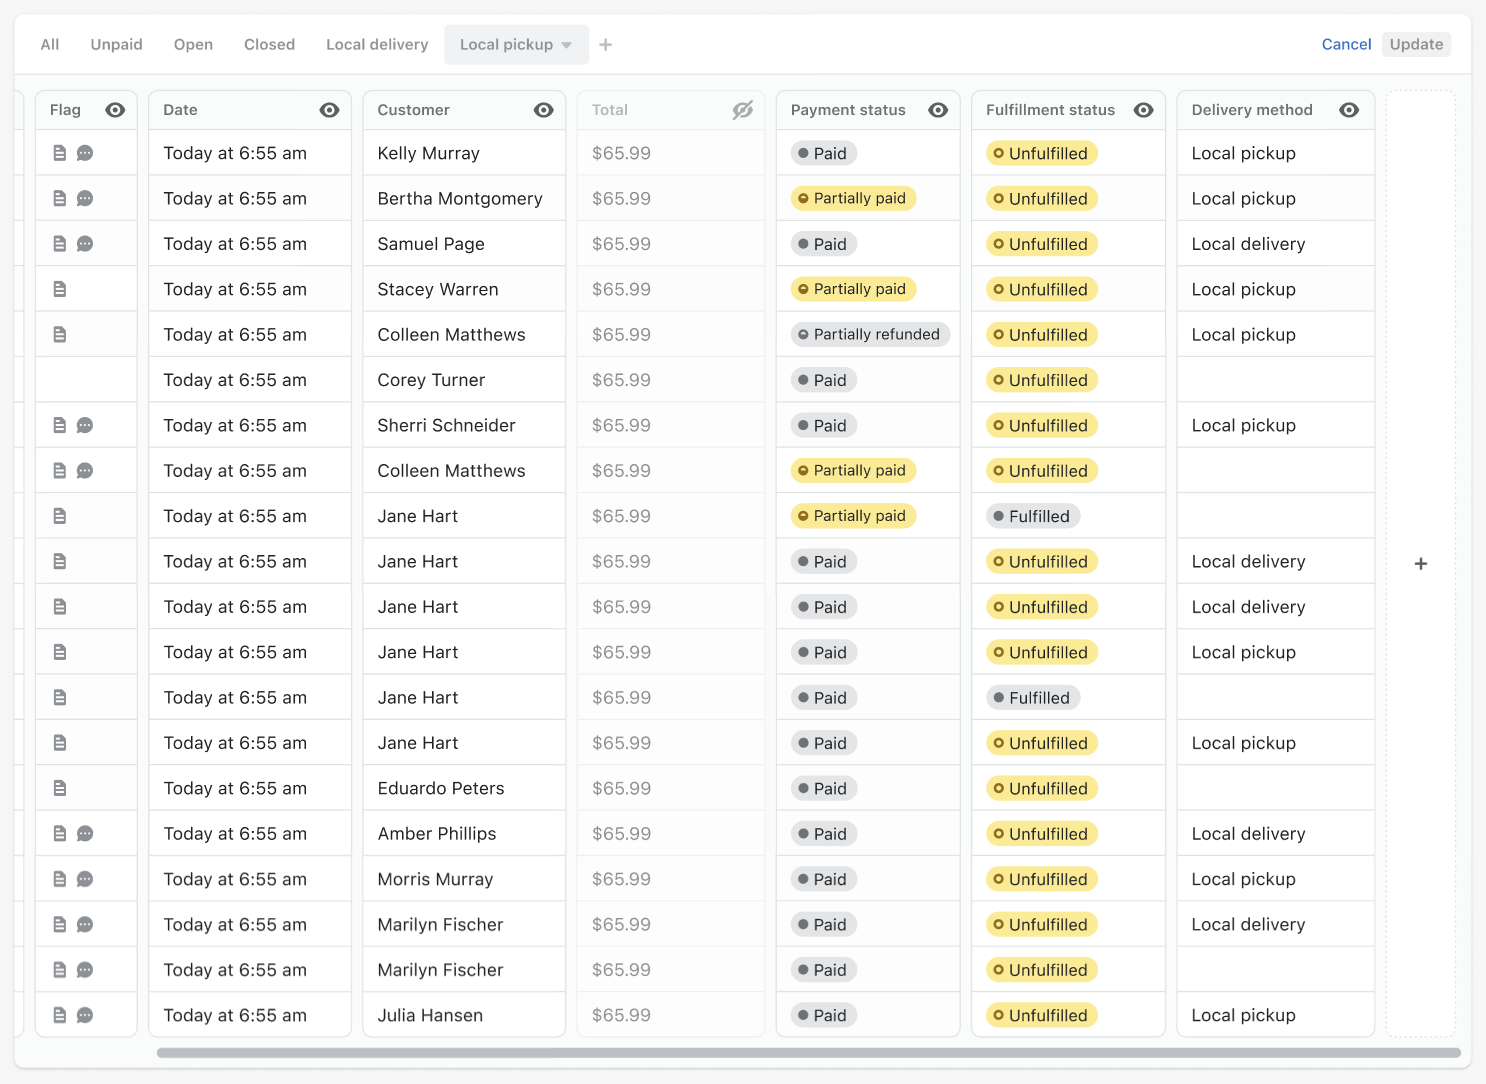The image size is (1486, 1084).
Task: Click the plus to add a new view
Action: click(605, 44)
